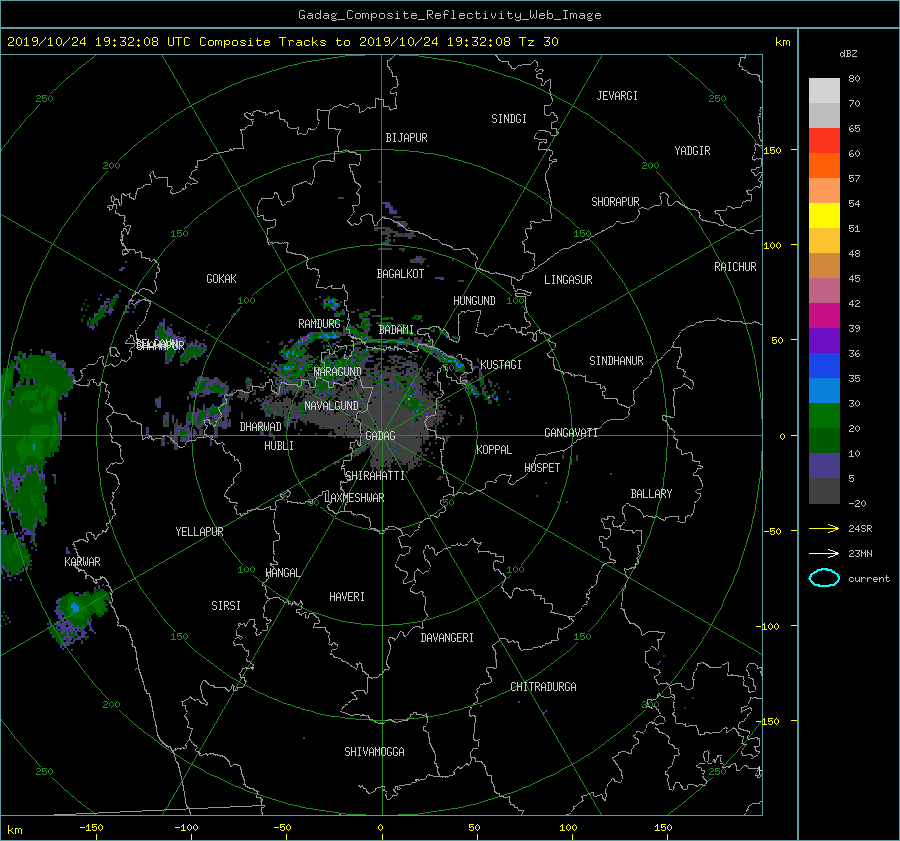Select the YADGIR label
This screenshot has width=900, height=841.
(692, 151)
